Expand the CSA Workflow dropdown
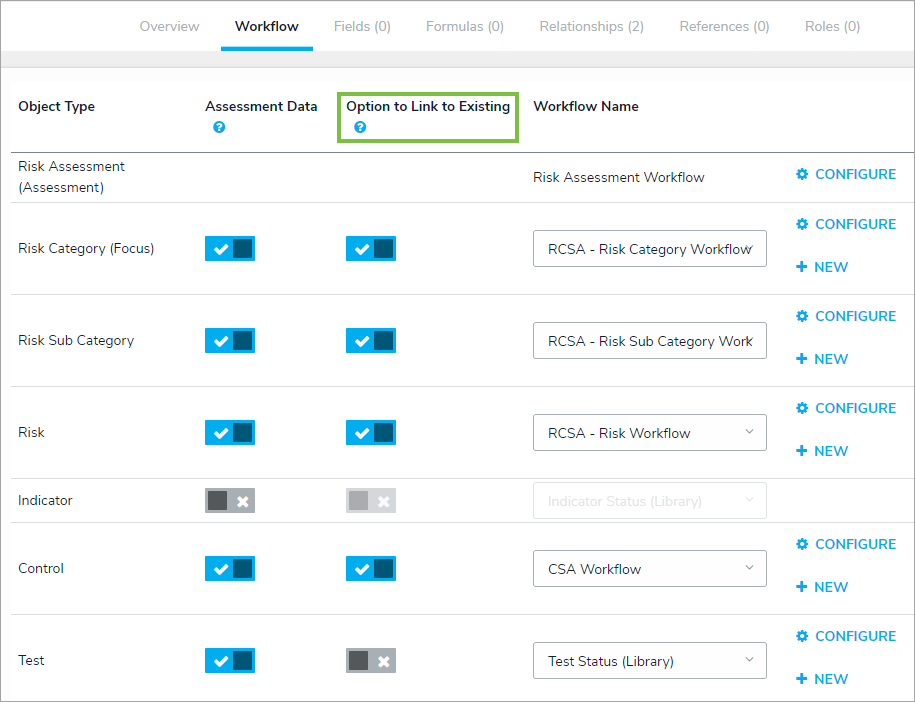This screenshot has width=915, height=702. click(x=650, y=569)
